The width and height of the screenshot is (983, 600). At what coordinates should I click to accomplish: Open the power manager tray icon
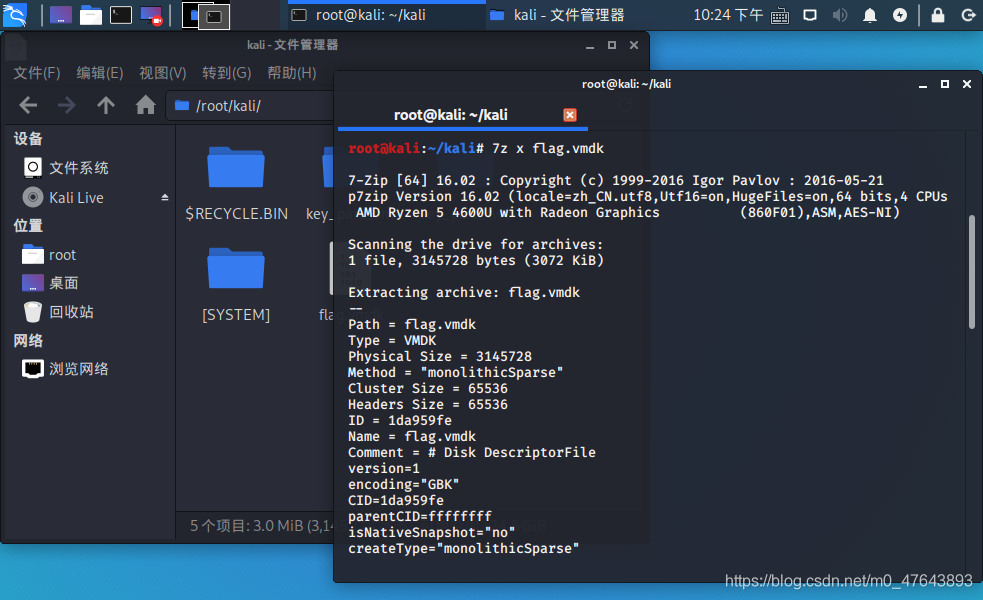900,15
